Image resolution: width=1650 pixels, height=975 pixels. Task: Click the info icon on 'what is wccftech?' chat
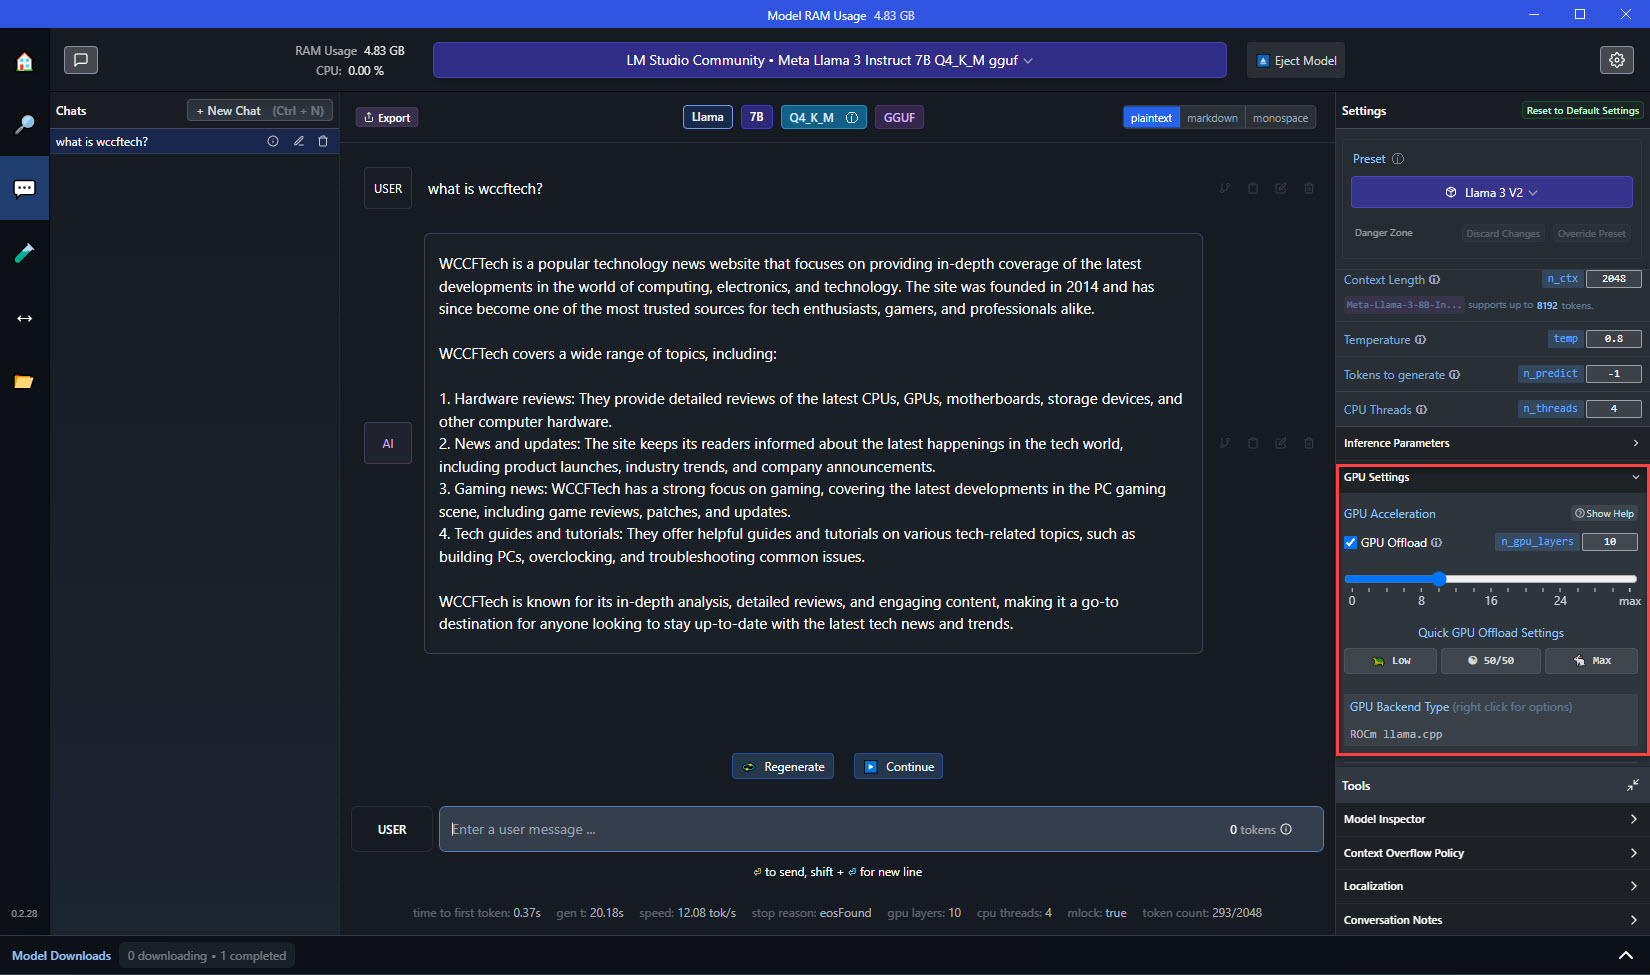pyautogui.click(x=273, y=141)
